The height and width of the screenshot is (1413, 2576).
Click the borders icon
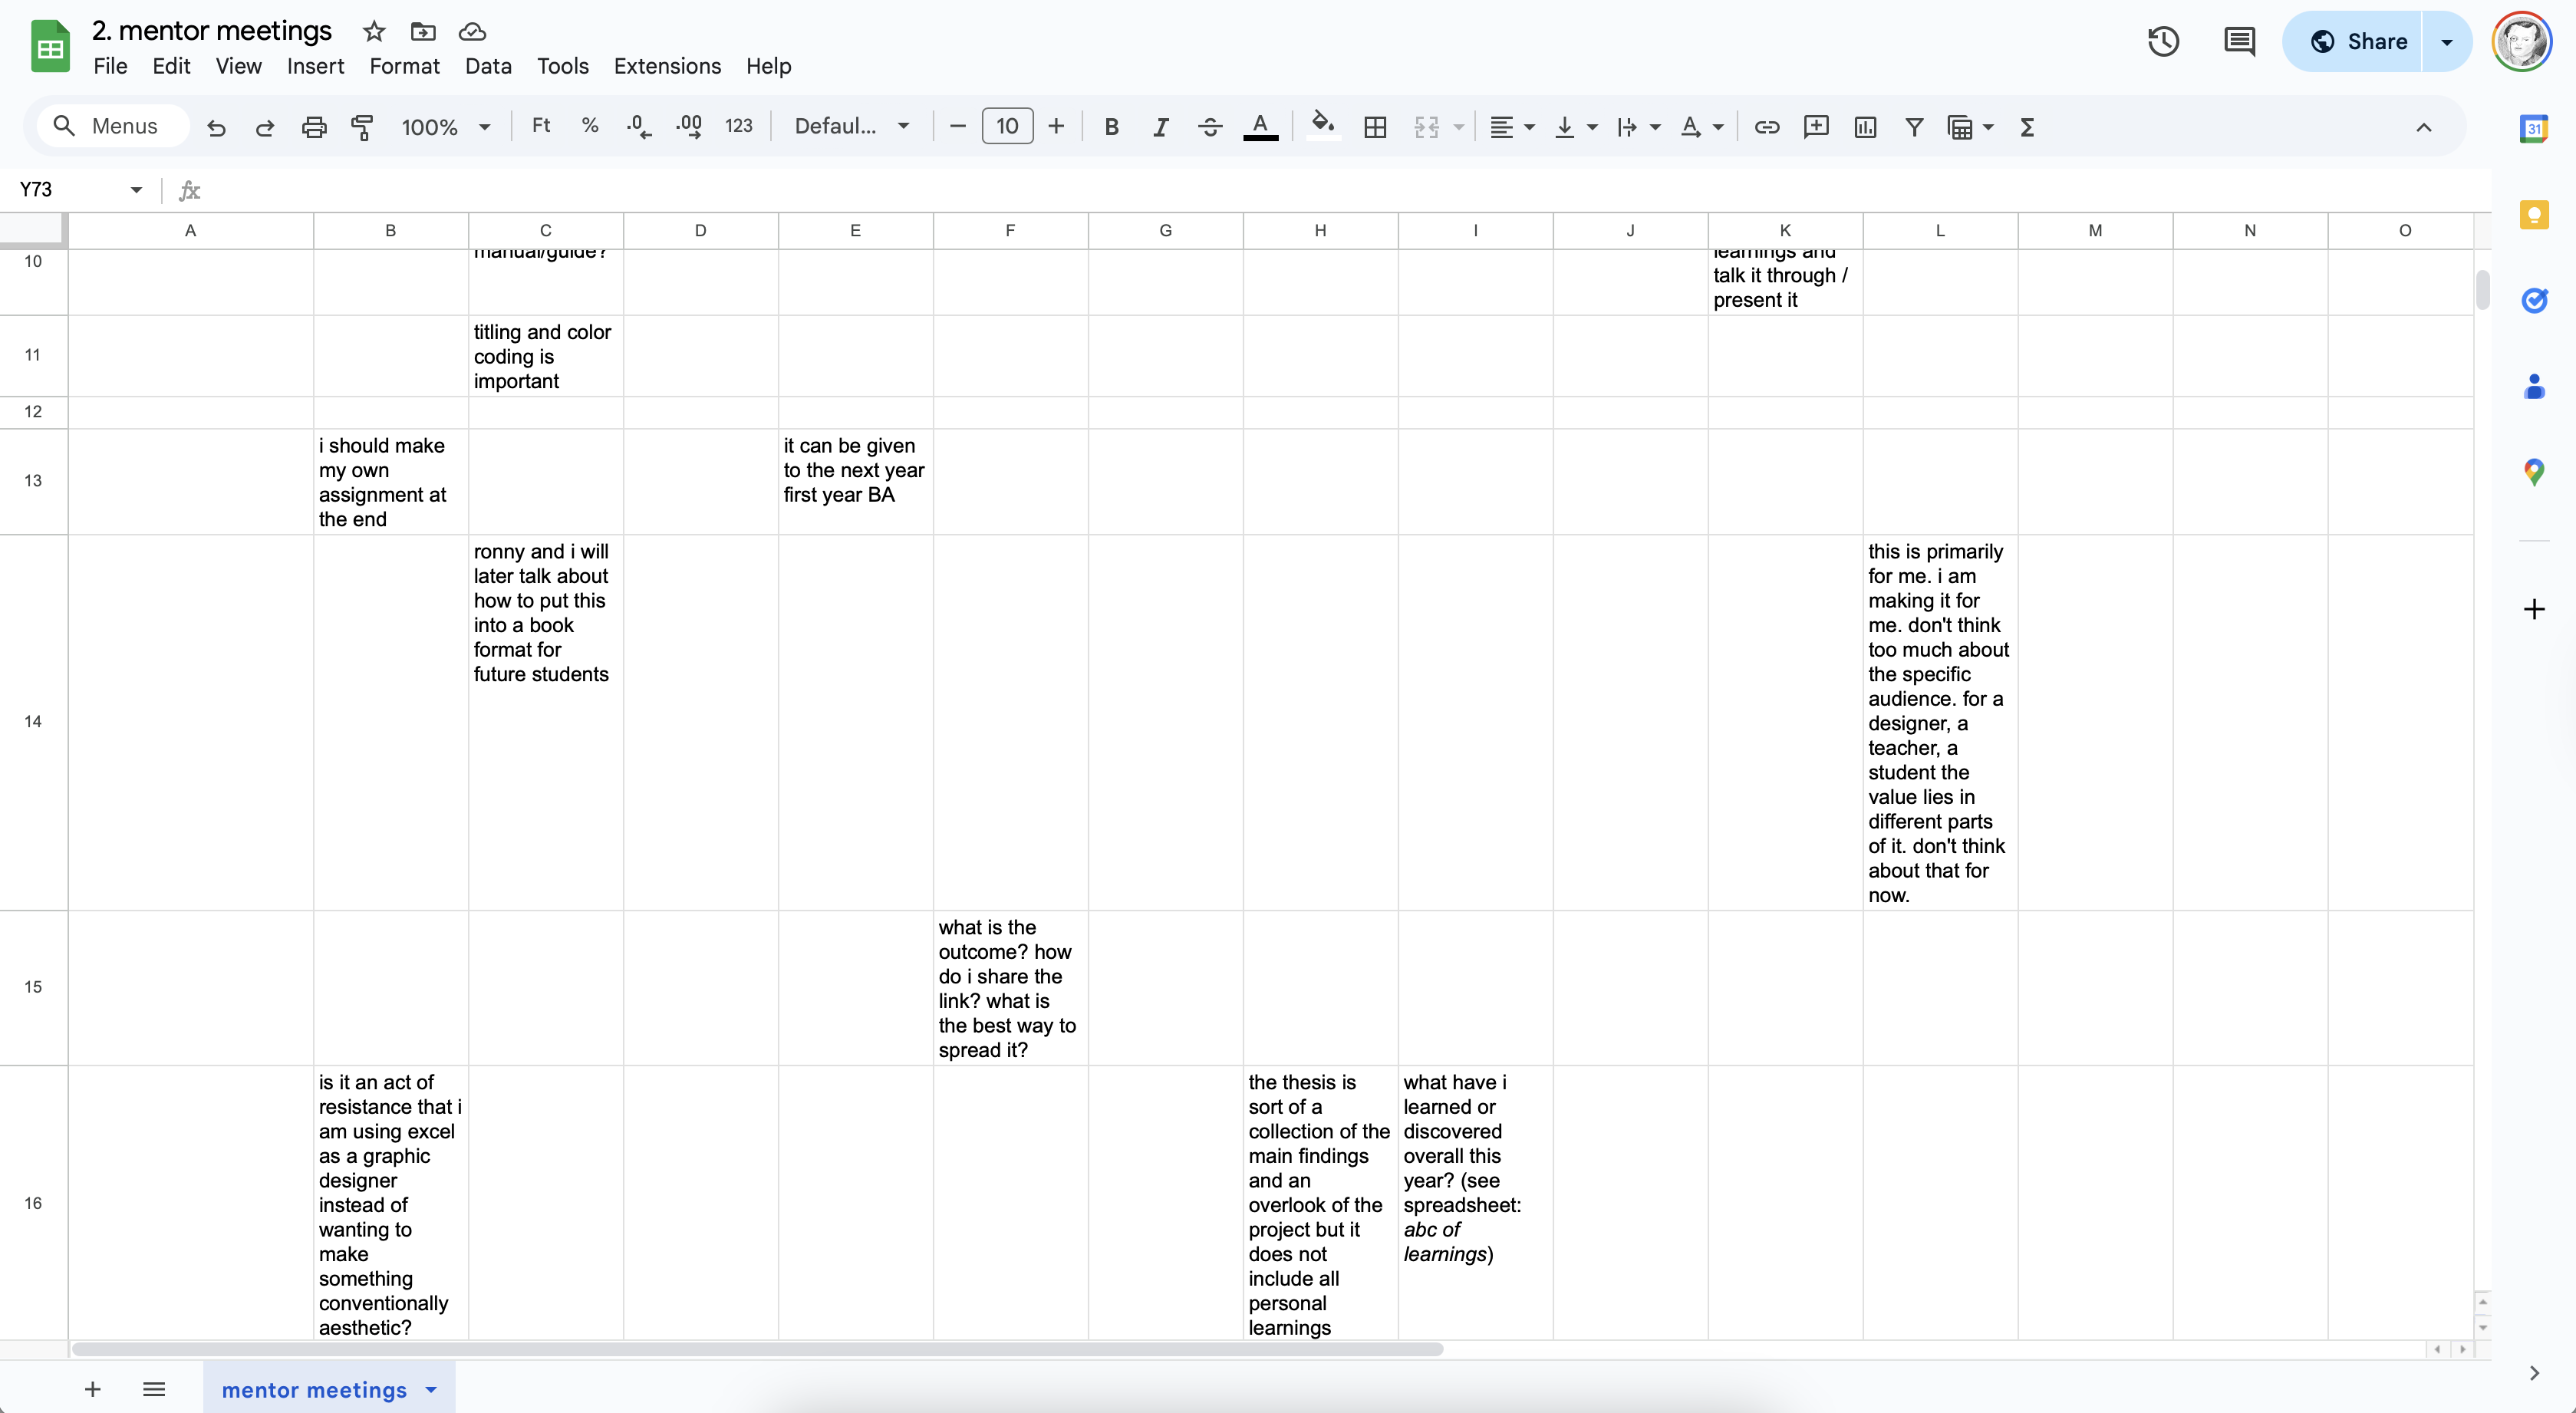click(x=1375, y=127)
